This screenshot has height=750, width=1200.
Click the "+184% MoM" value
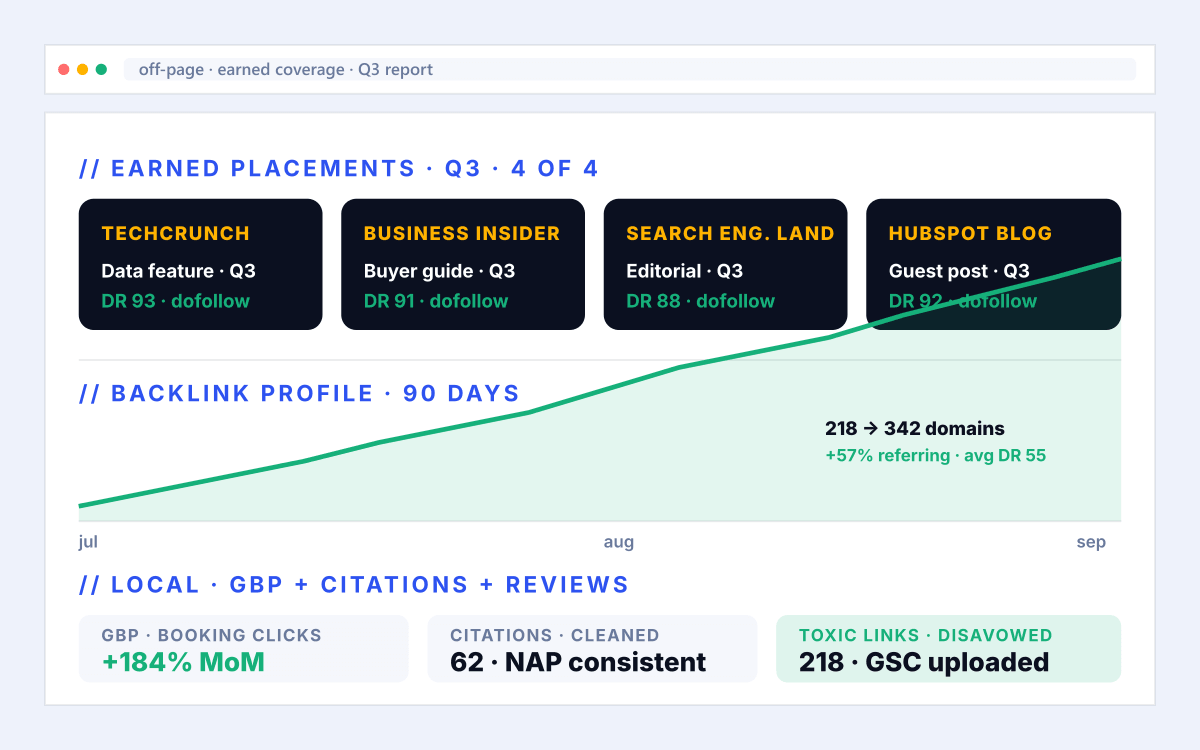[x=183, y=662]
